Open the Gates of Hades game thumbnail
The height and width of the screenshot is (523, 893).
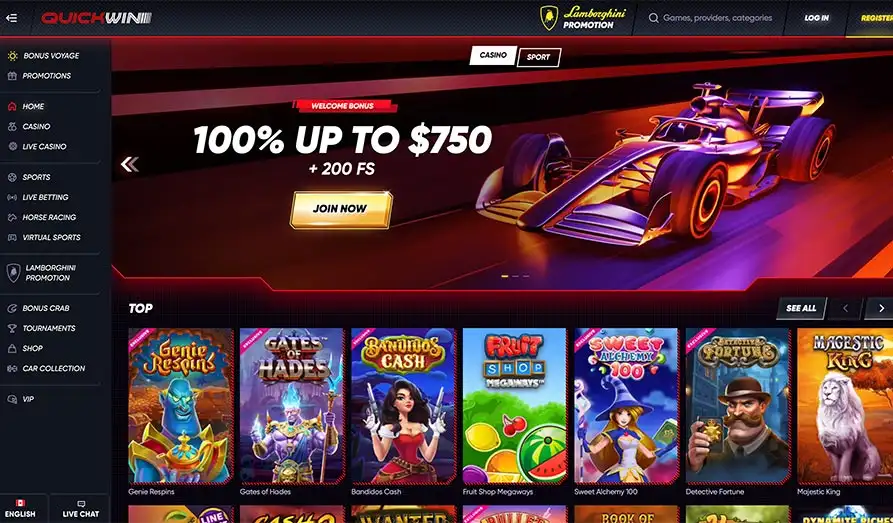[292, 406]
